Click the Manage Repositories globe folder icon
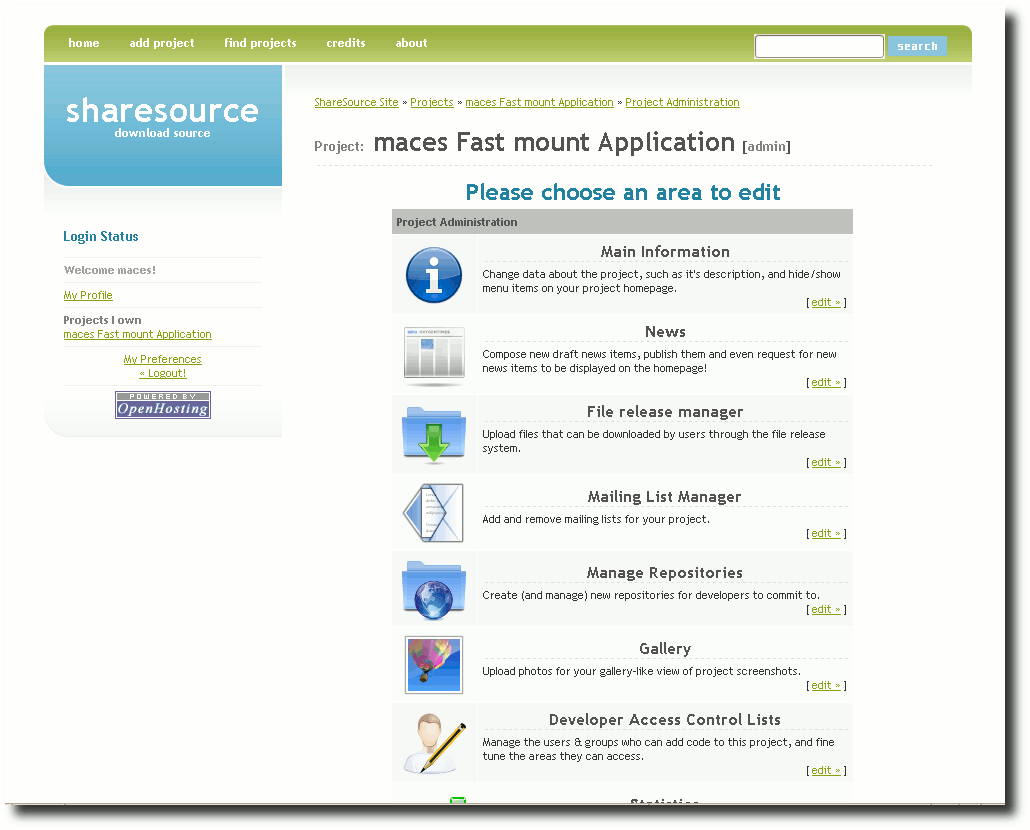This screenshot has width=1030, height=830. pos(434,590)
